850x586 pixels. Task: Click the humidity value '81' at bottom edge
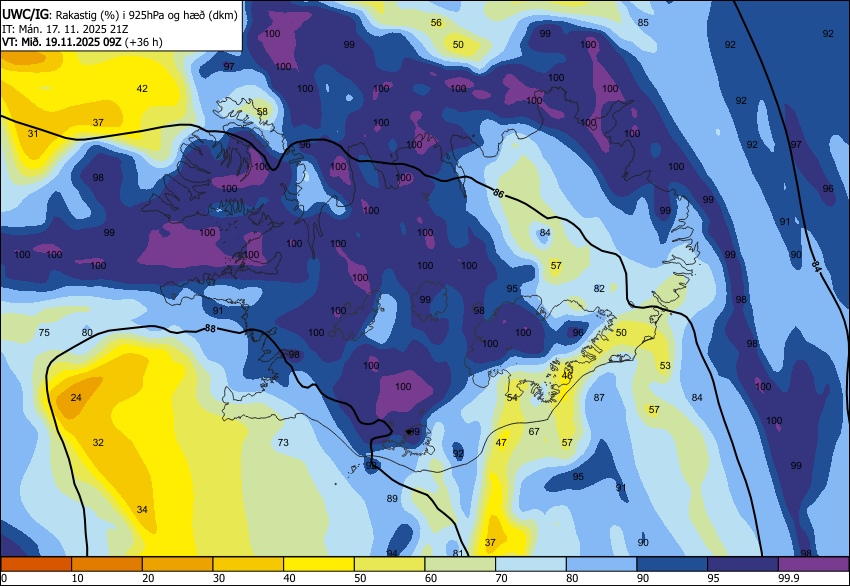coord(458,553)
